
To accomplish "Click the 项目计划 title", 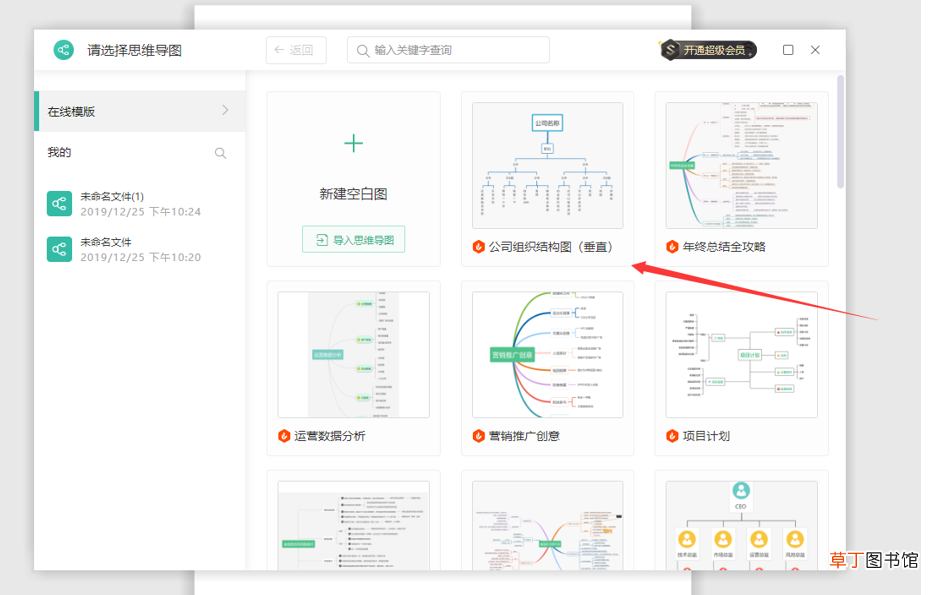I will pos(706,436).
